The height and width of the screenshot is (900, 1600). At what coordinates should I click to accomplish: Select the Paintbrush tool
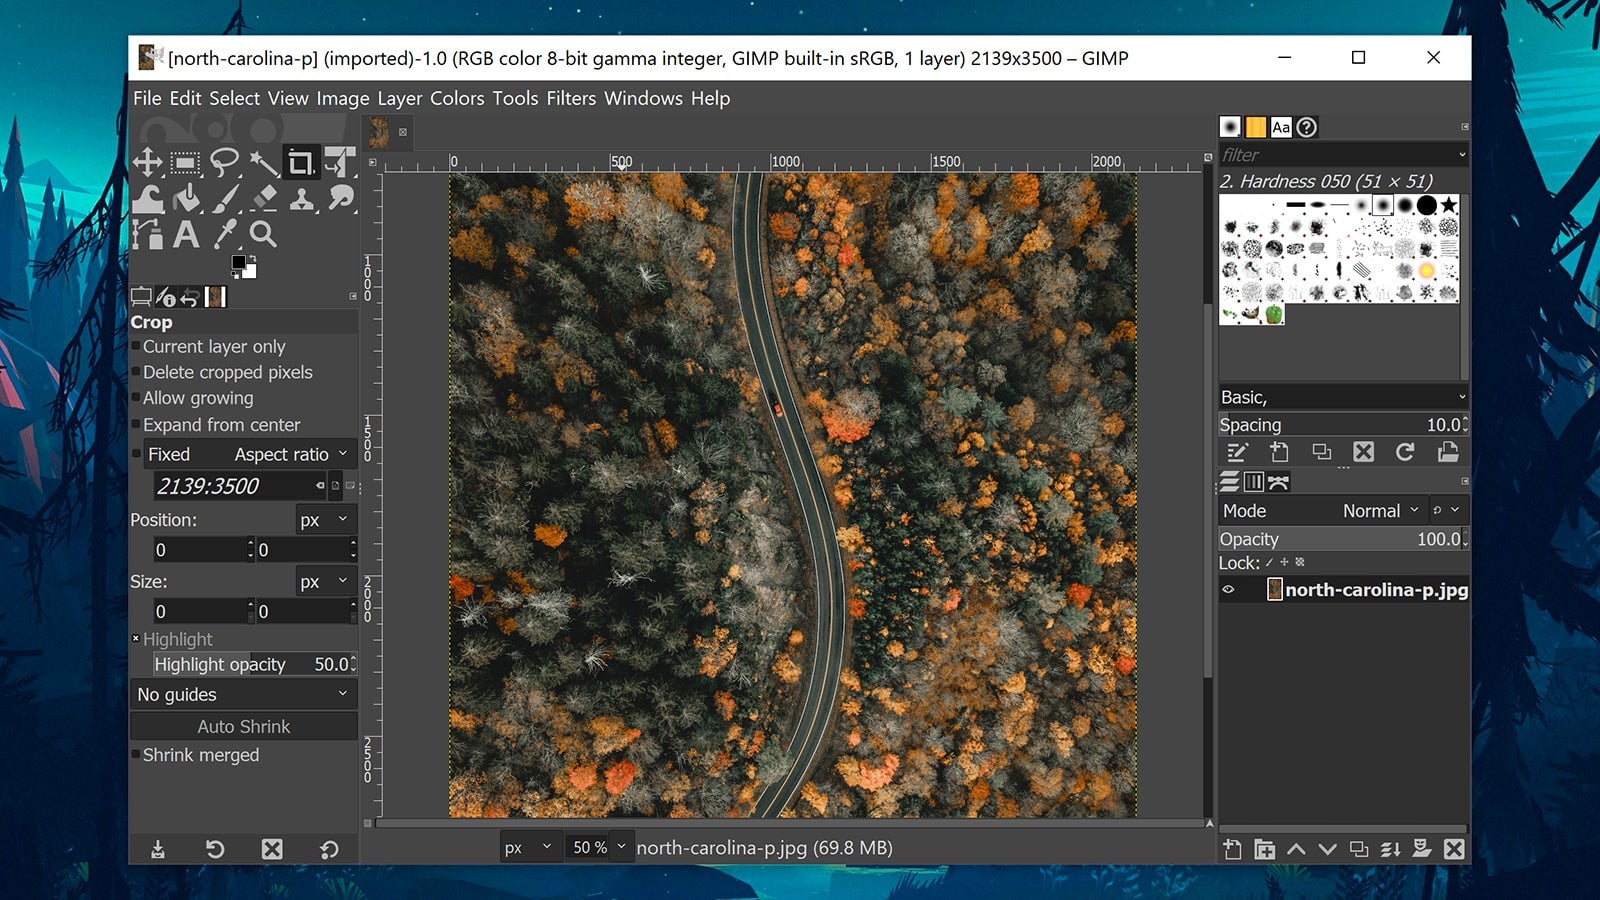(x=225, y=198)
